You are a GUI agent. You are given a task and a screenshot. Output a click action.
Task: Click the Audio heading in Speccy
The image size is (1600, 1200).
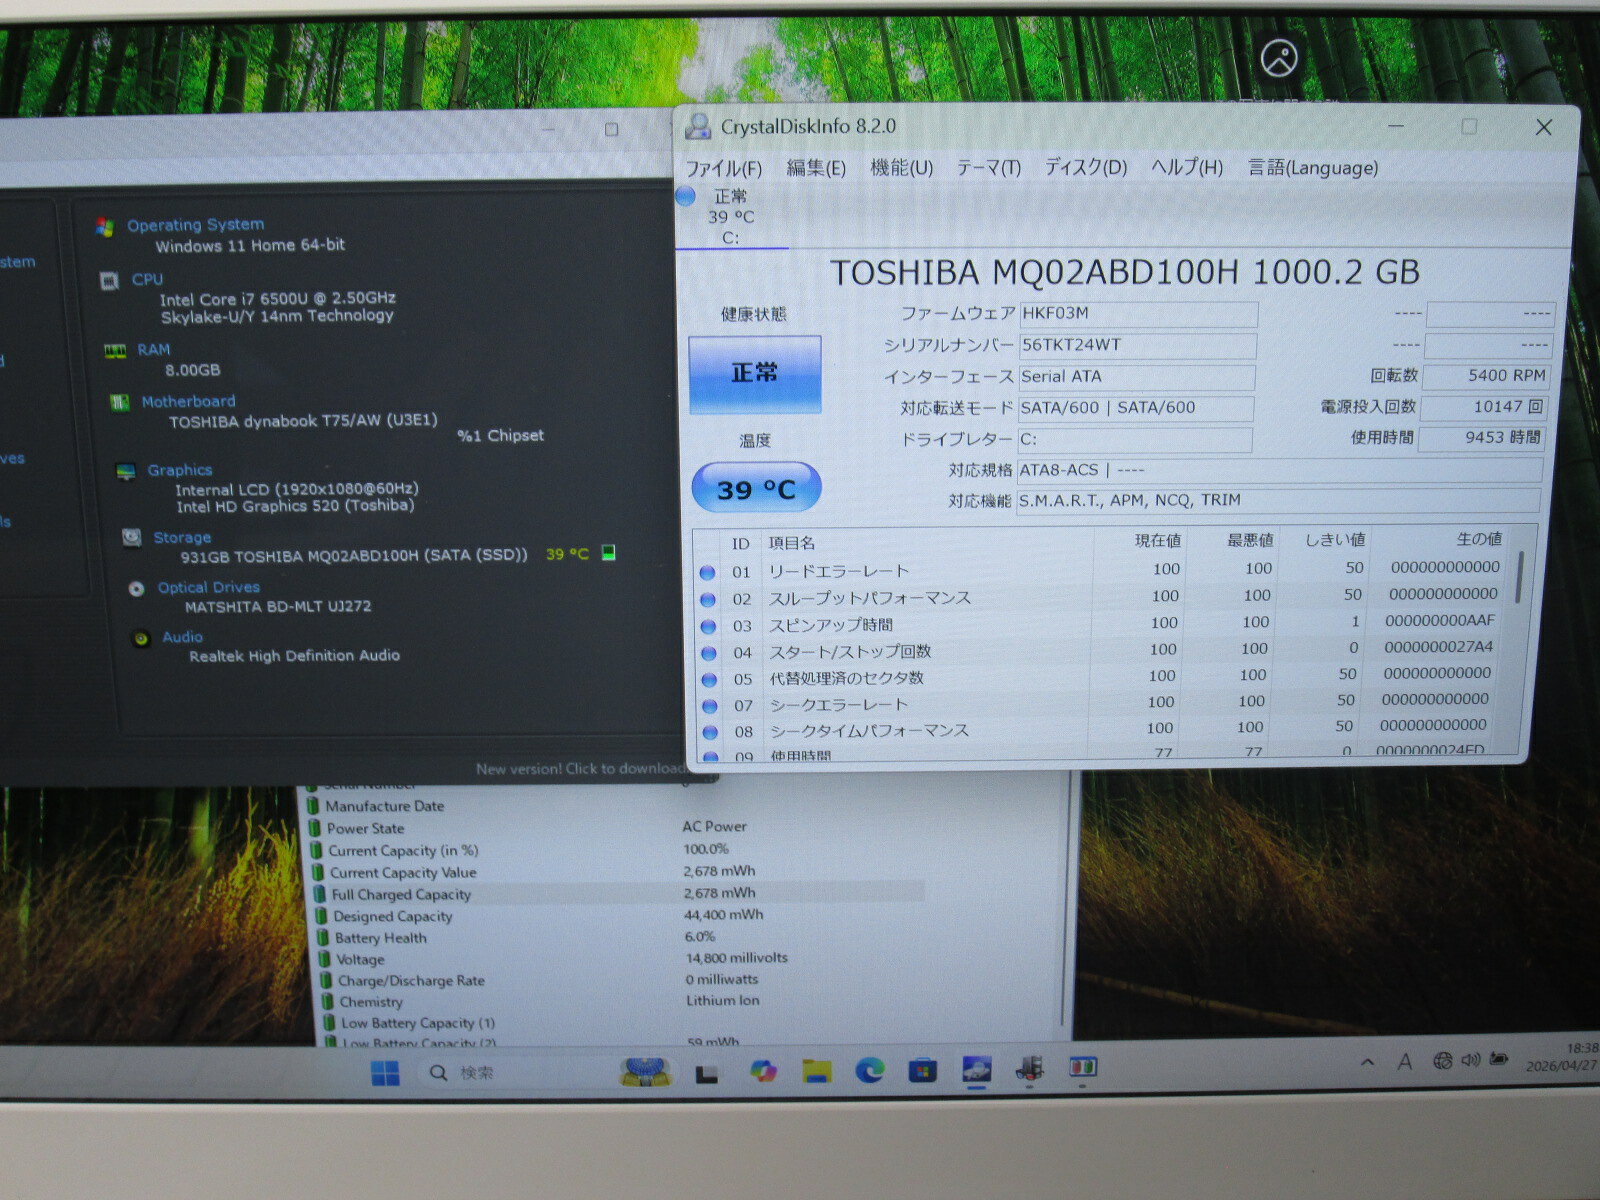pos(182,637)
